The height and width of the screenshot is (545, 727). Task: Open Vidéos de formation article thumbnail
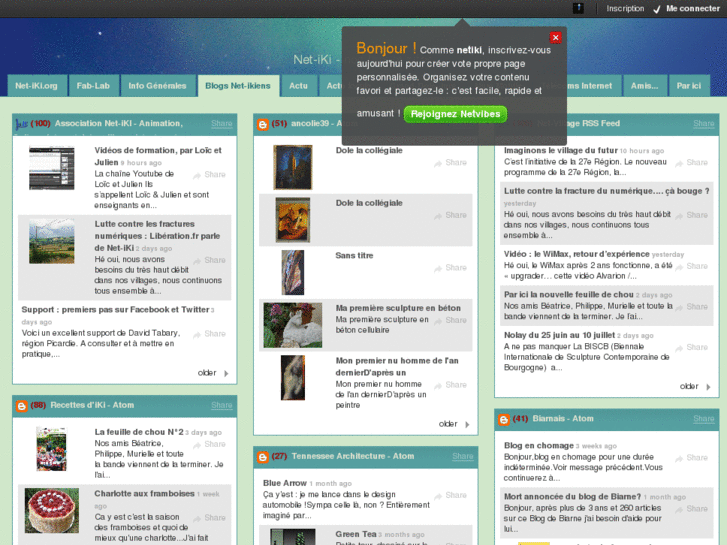[51, 168]
